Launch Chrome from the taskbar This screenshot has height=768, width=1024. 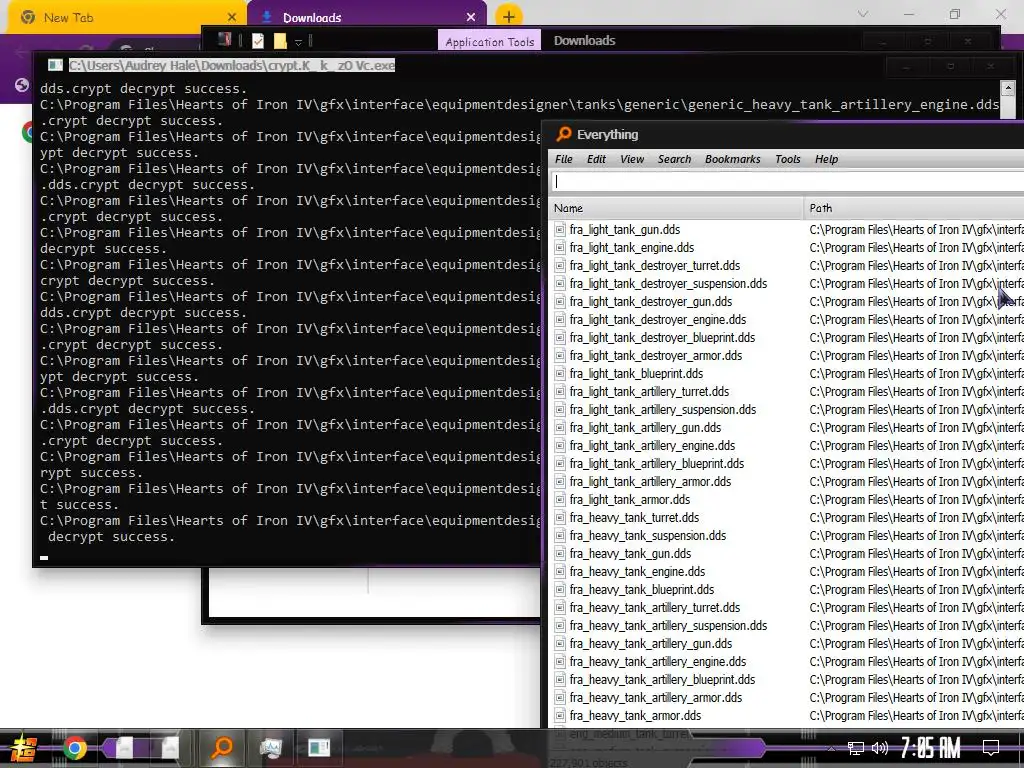74,748
